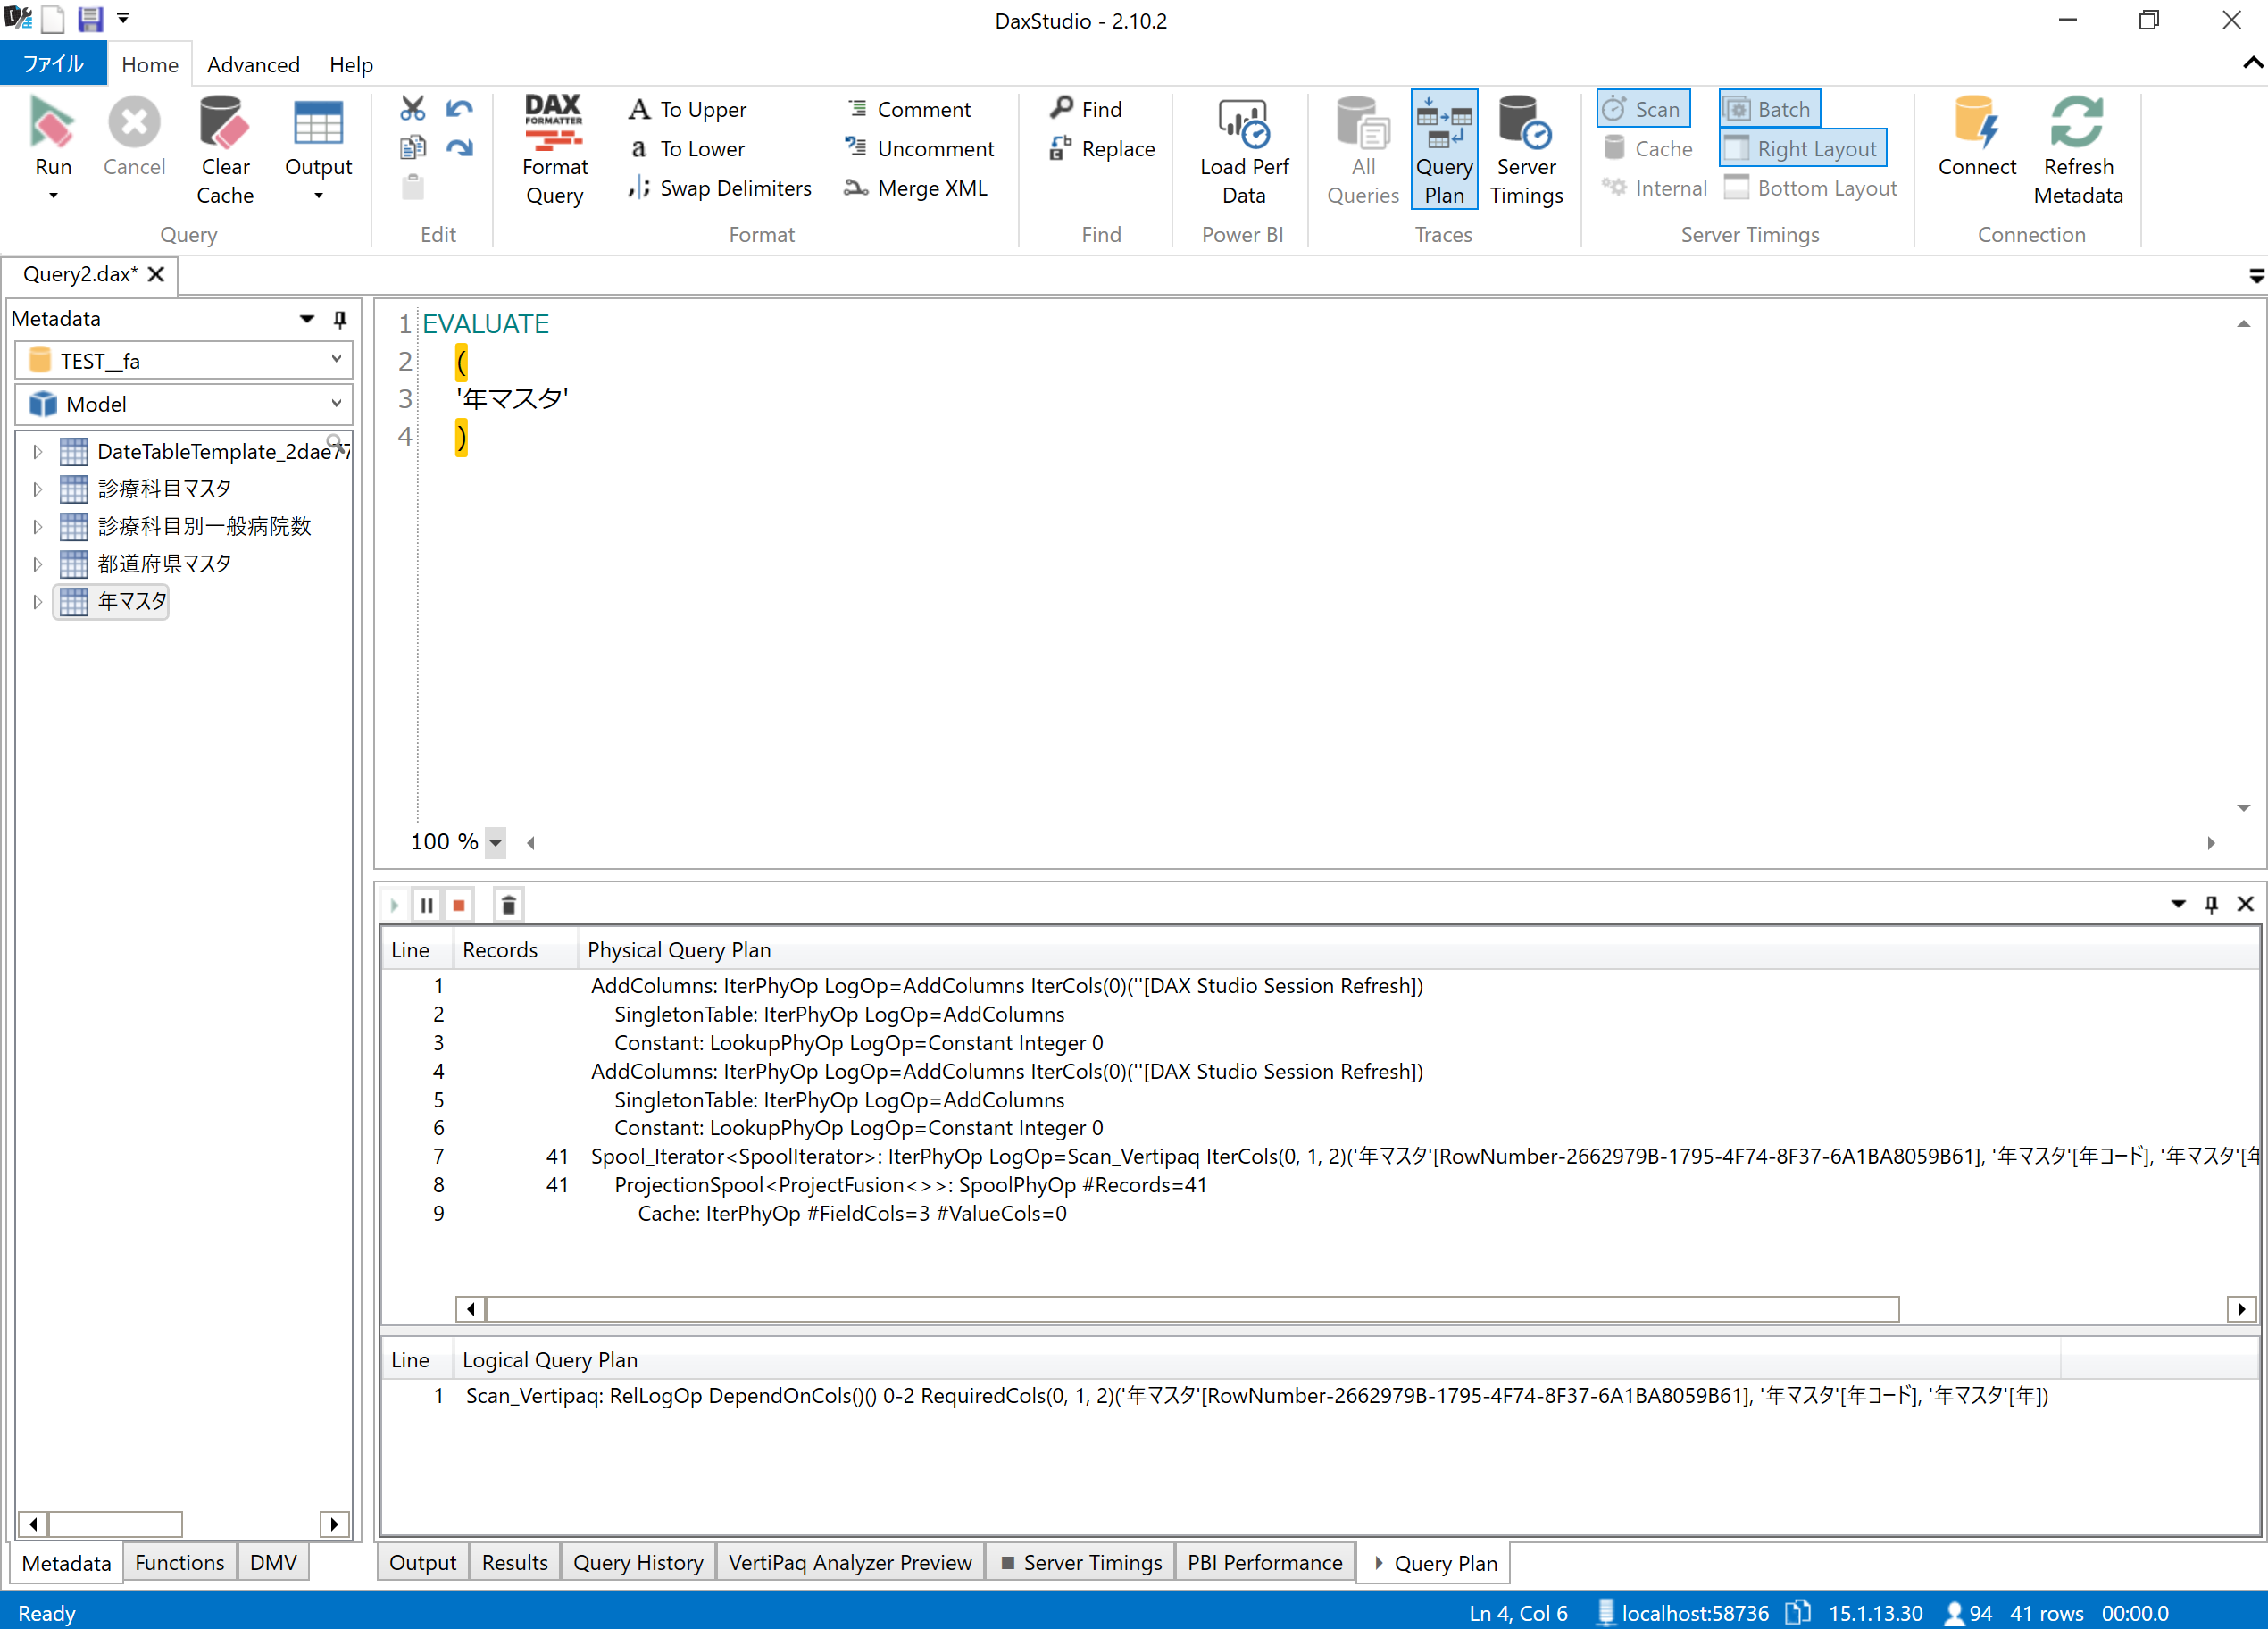Viewport: 2268px width, 1629px height.
Task: Open the Model selector dropdown
Action: point(336,403)
